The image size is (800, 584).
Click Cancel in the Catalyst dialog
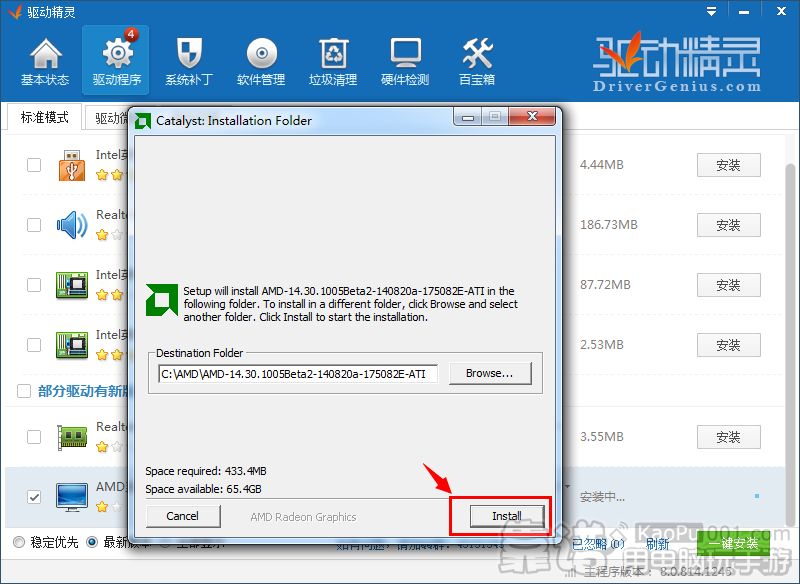click(183, 516)
